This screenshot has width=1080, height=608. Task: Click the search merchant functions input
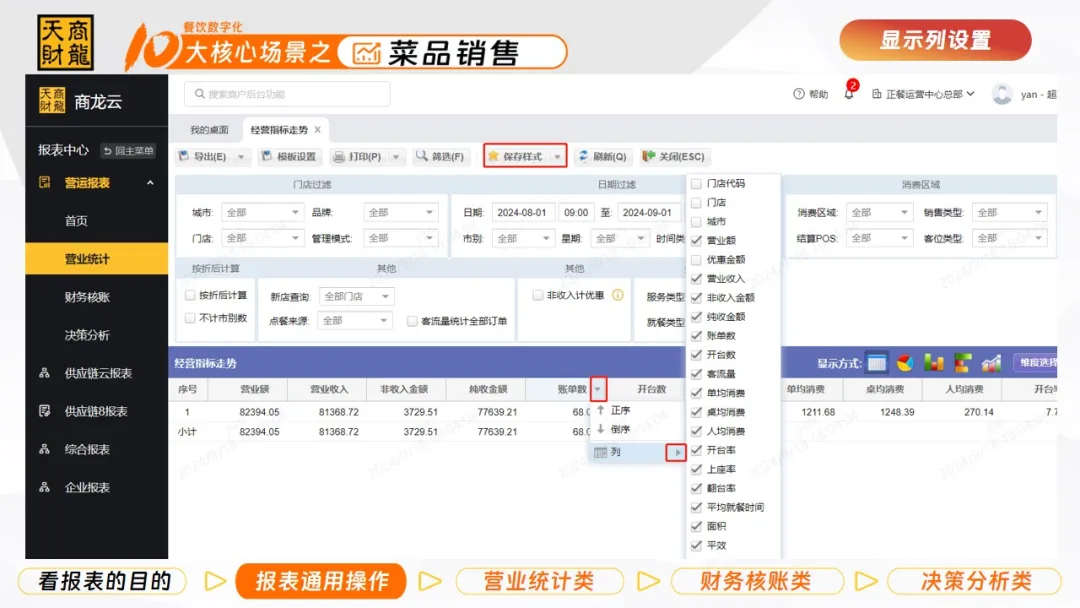coord(287,94)
